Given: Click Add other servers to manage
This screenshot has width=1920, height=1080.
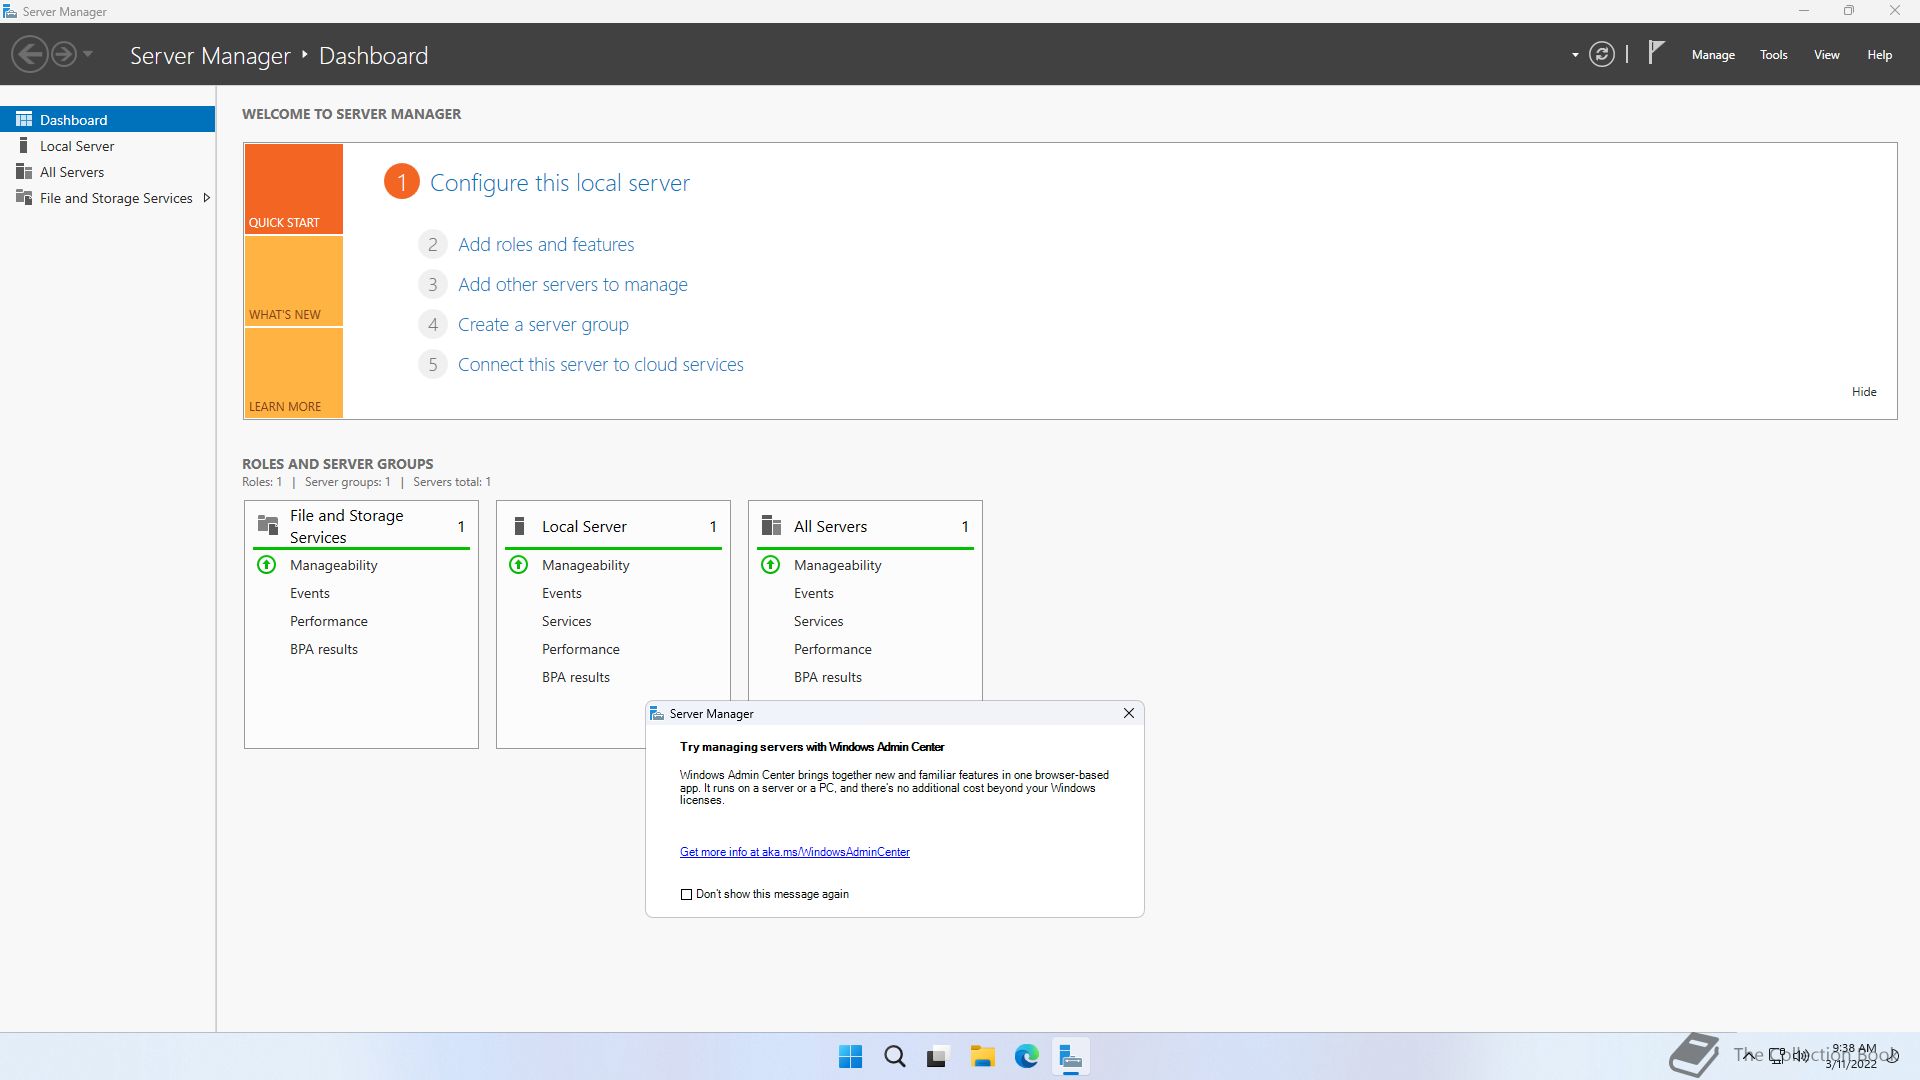Looking at the screenshot, I should click(573, 284).
